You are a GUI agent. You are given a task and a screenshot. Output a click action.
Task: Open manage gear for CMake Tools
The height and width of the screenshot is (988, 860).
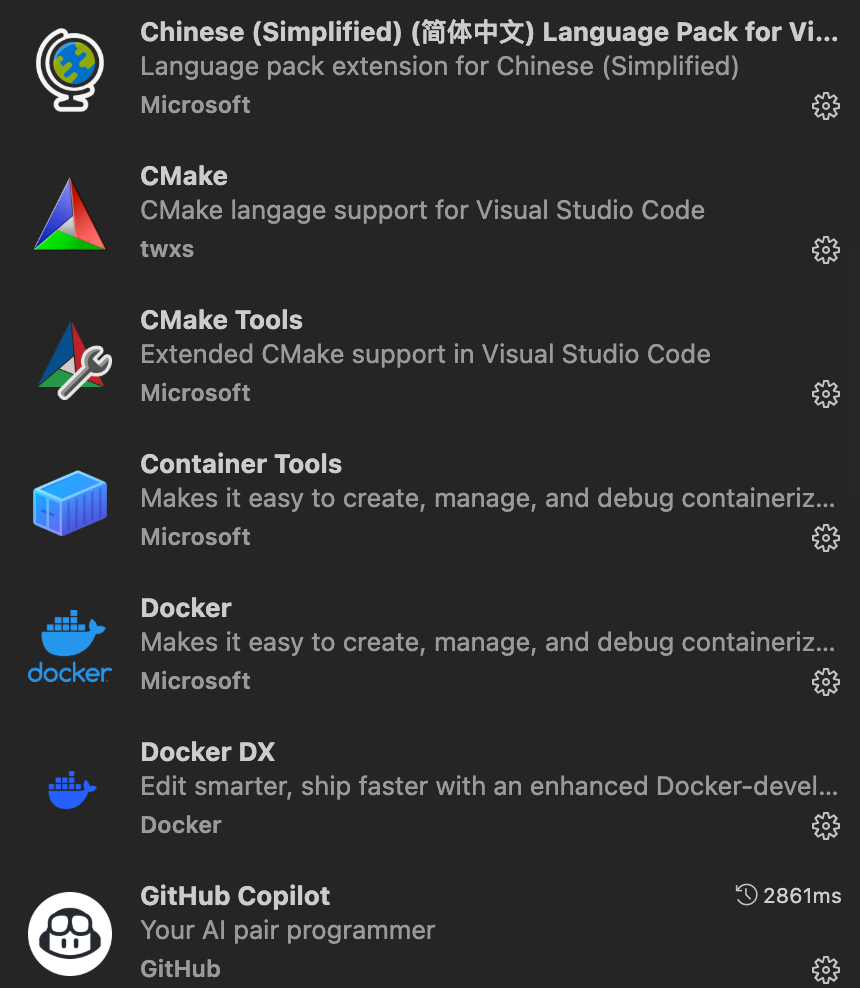pyautogui.click(x=825, y=394)
